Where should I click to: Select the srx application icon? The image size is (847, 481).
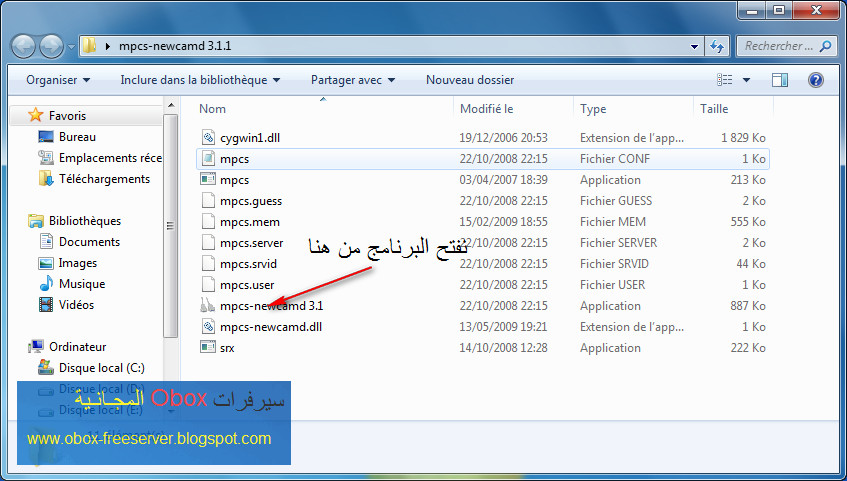click(x=208, y=348)
